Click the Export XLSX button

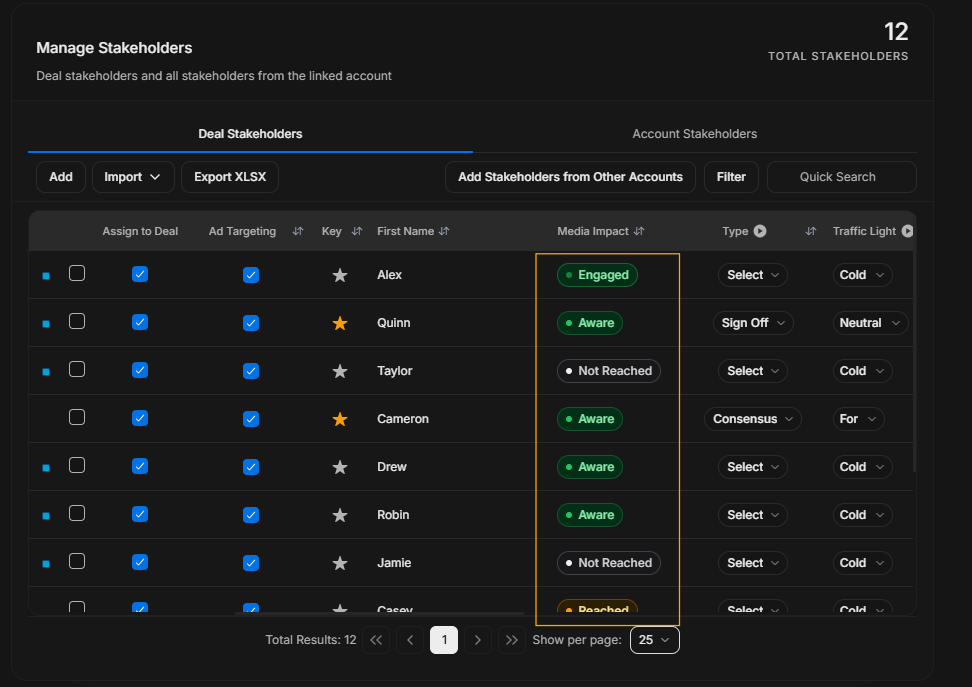pos(230,177)
